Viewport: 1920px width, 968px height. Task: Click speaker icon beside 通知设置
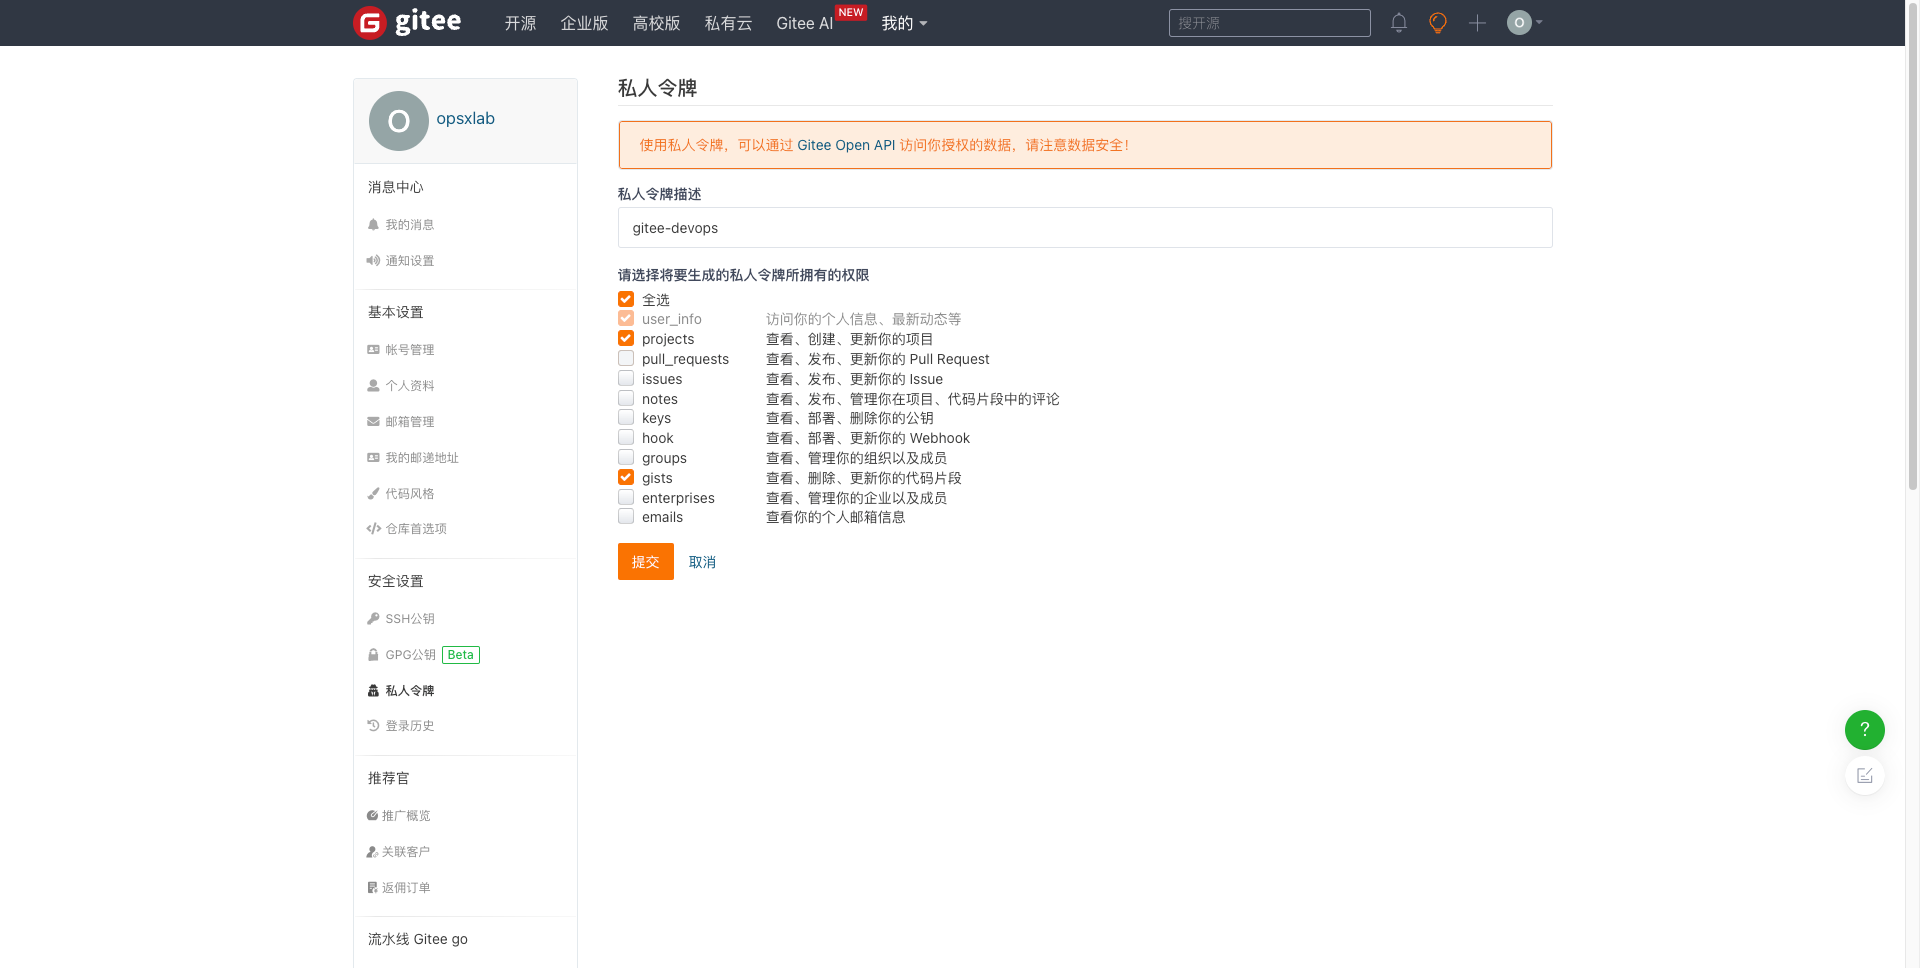373,261
